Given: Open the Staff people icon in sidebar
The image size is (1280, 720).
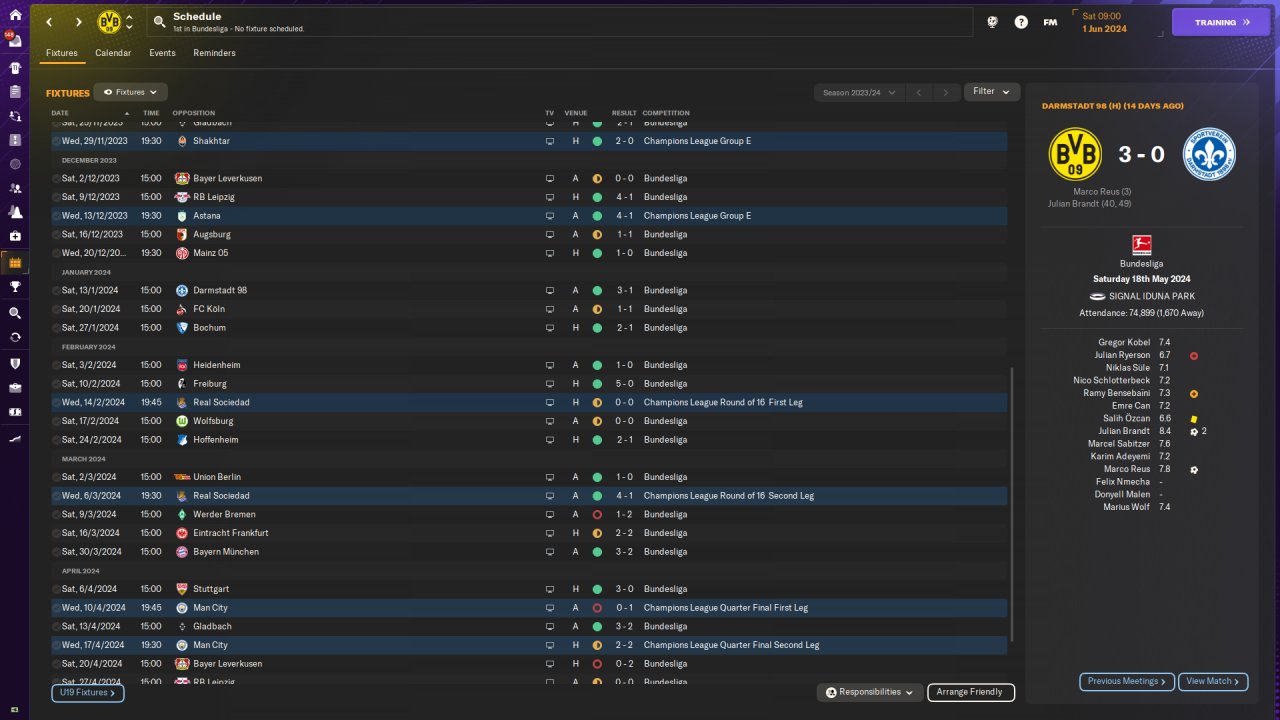Looking at the screenshot, I should (15, 187).
